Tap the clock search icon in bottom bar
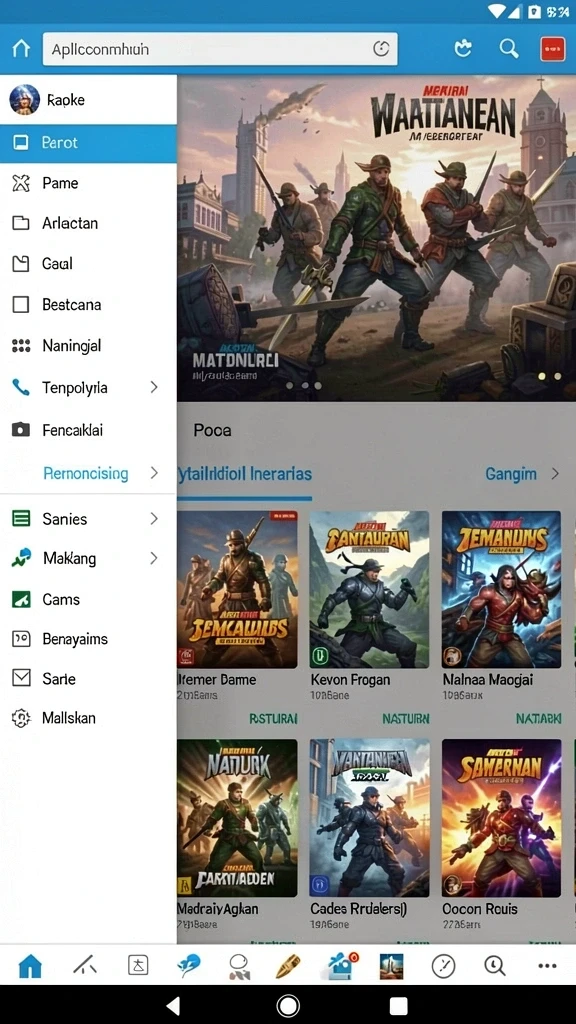This screenshot has width=576, height=1024. [x=494, y=965]
